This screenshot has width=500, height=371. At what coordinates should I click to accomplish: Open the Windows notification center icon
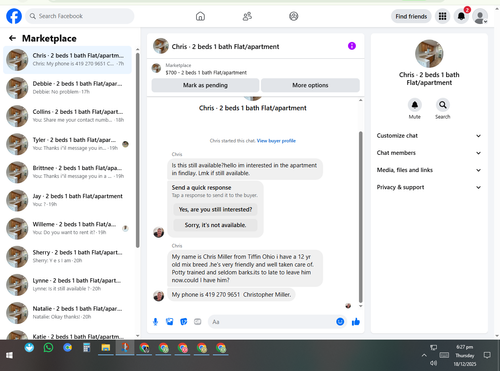tap(487, 355)
